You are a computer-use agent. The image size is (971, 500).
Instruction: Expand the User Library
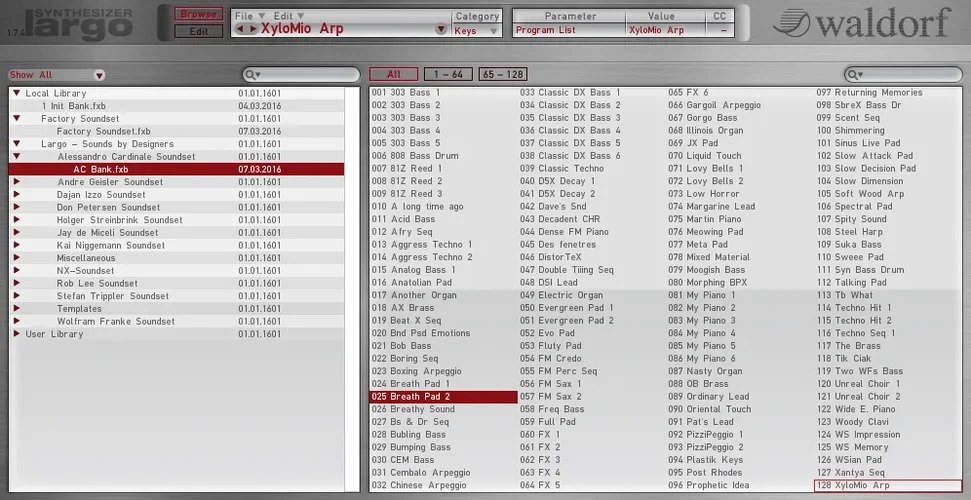[17, 334]
